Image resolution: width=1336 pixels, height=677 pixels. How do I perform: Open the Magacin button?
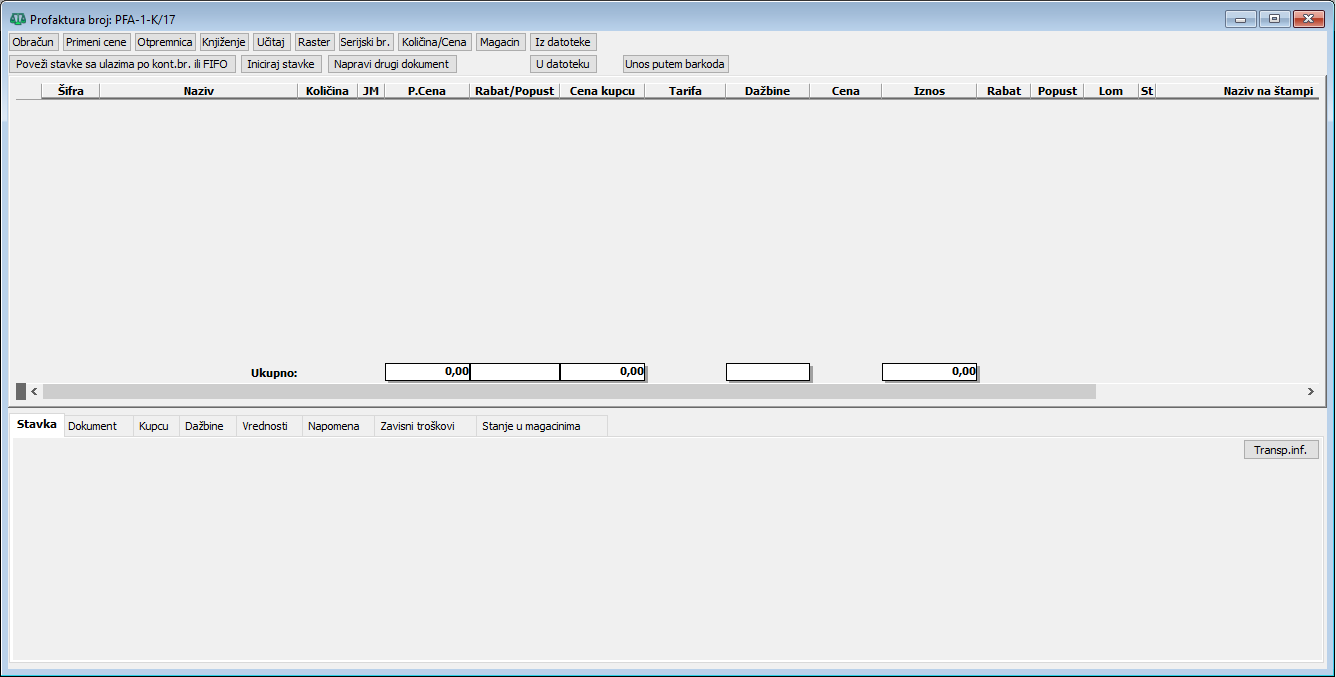coord(500,42)
